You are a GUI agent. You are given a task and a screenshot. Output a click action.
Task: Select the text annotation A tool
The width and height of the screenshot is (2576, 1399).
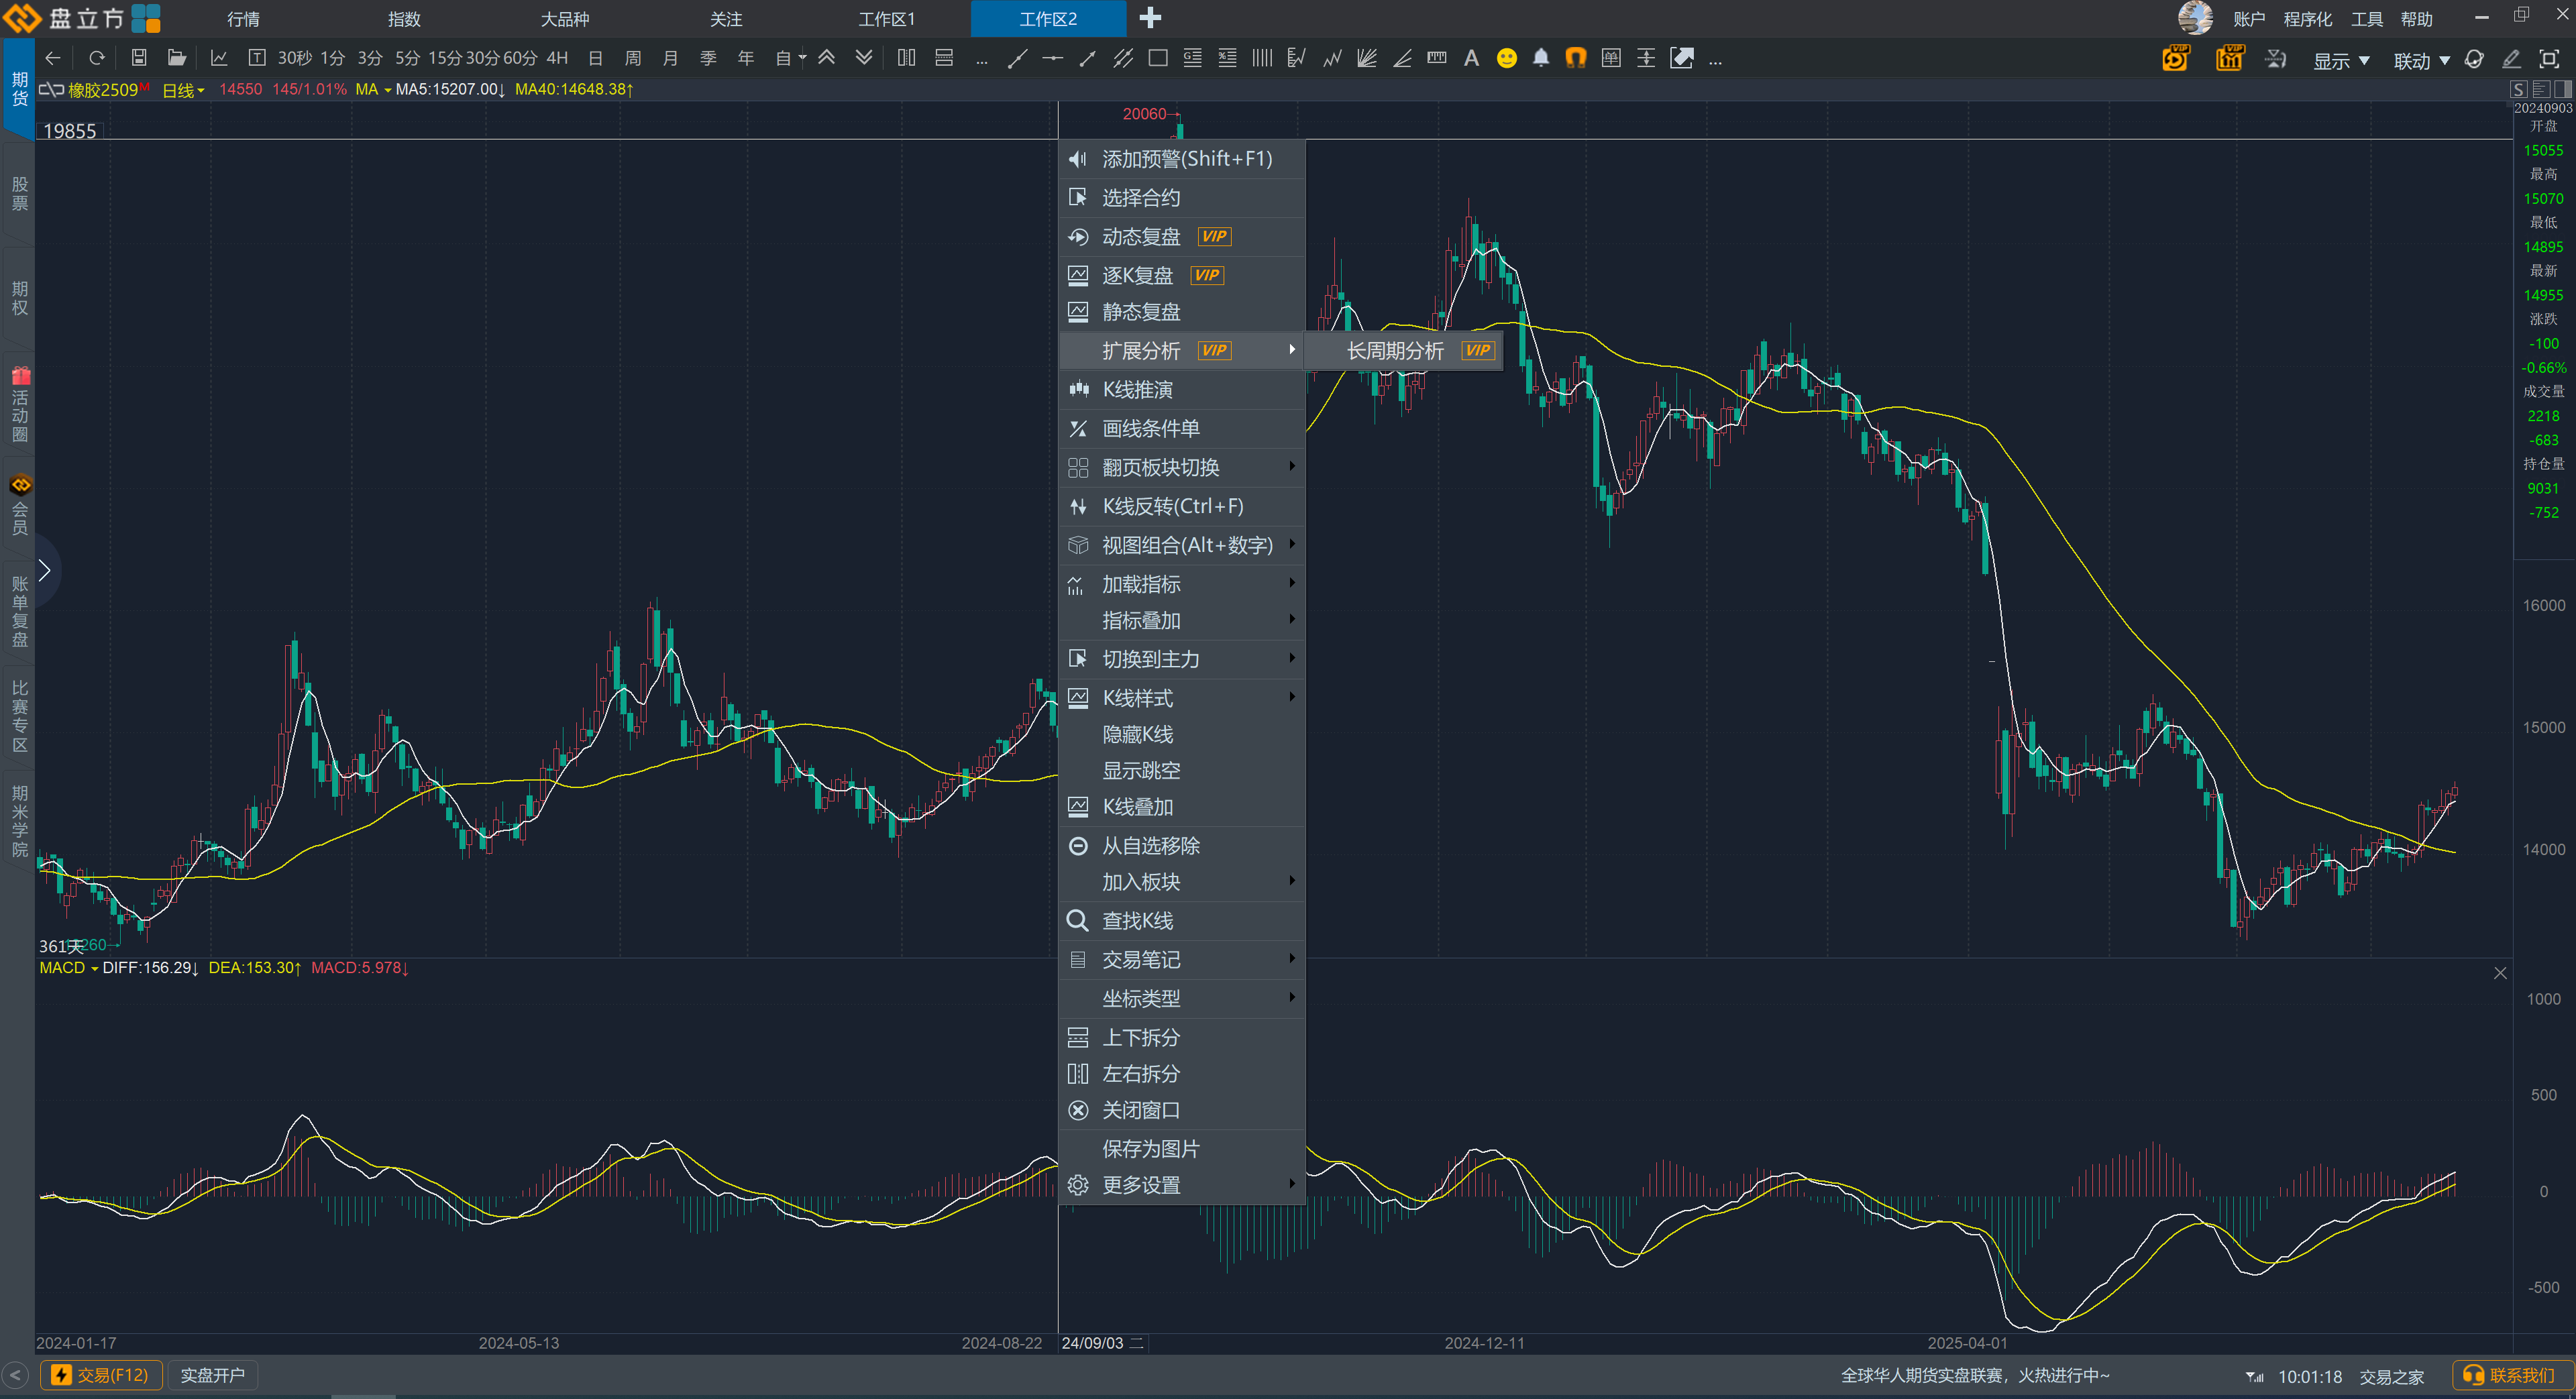[1471, 58]
